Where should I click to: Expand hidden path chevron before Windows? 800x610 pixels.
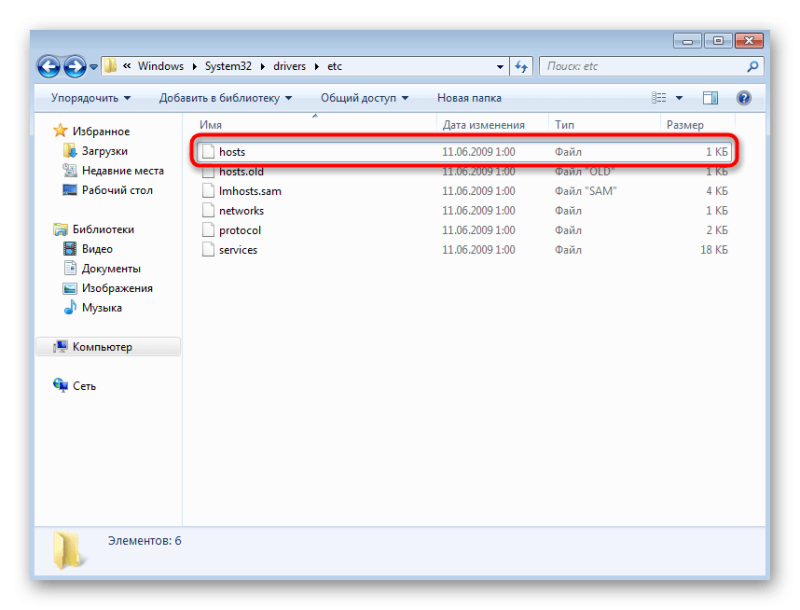pos(127,66)
